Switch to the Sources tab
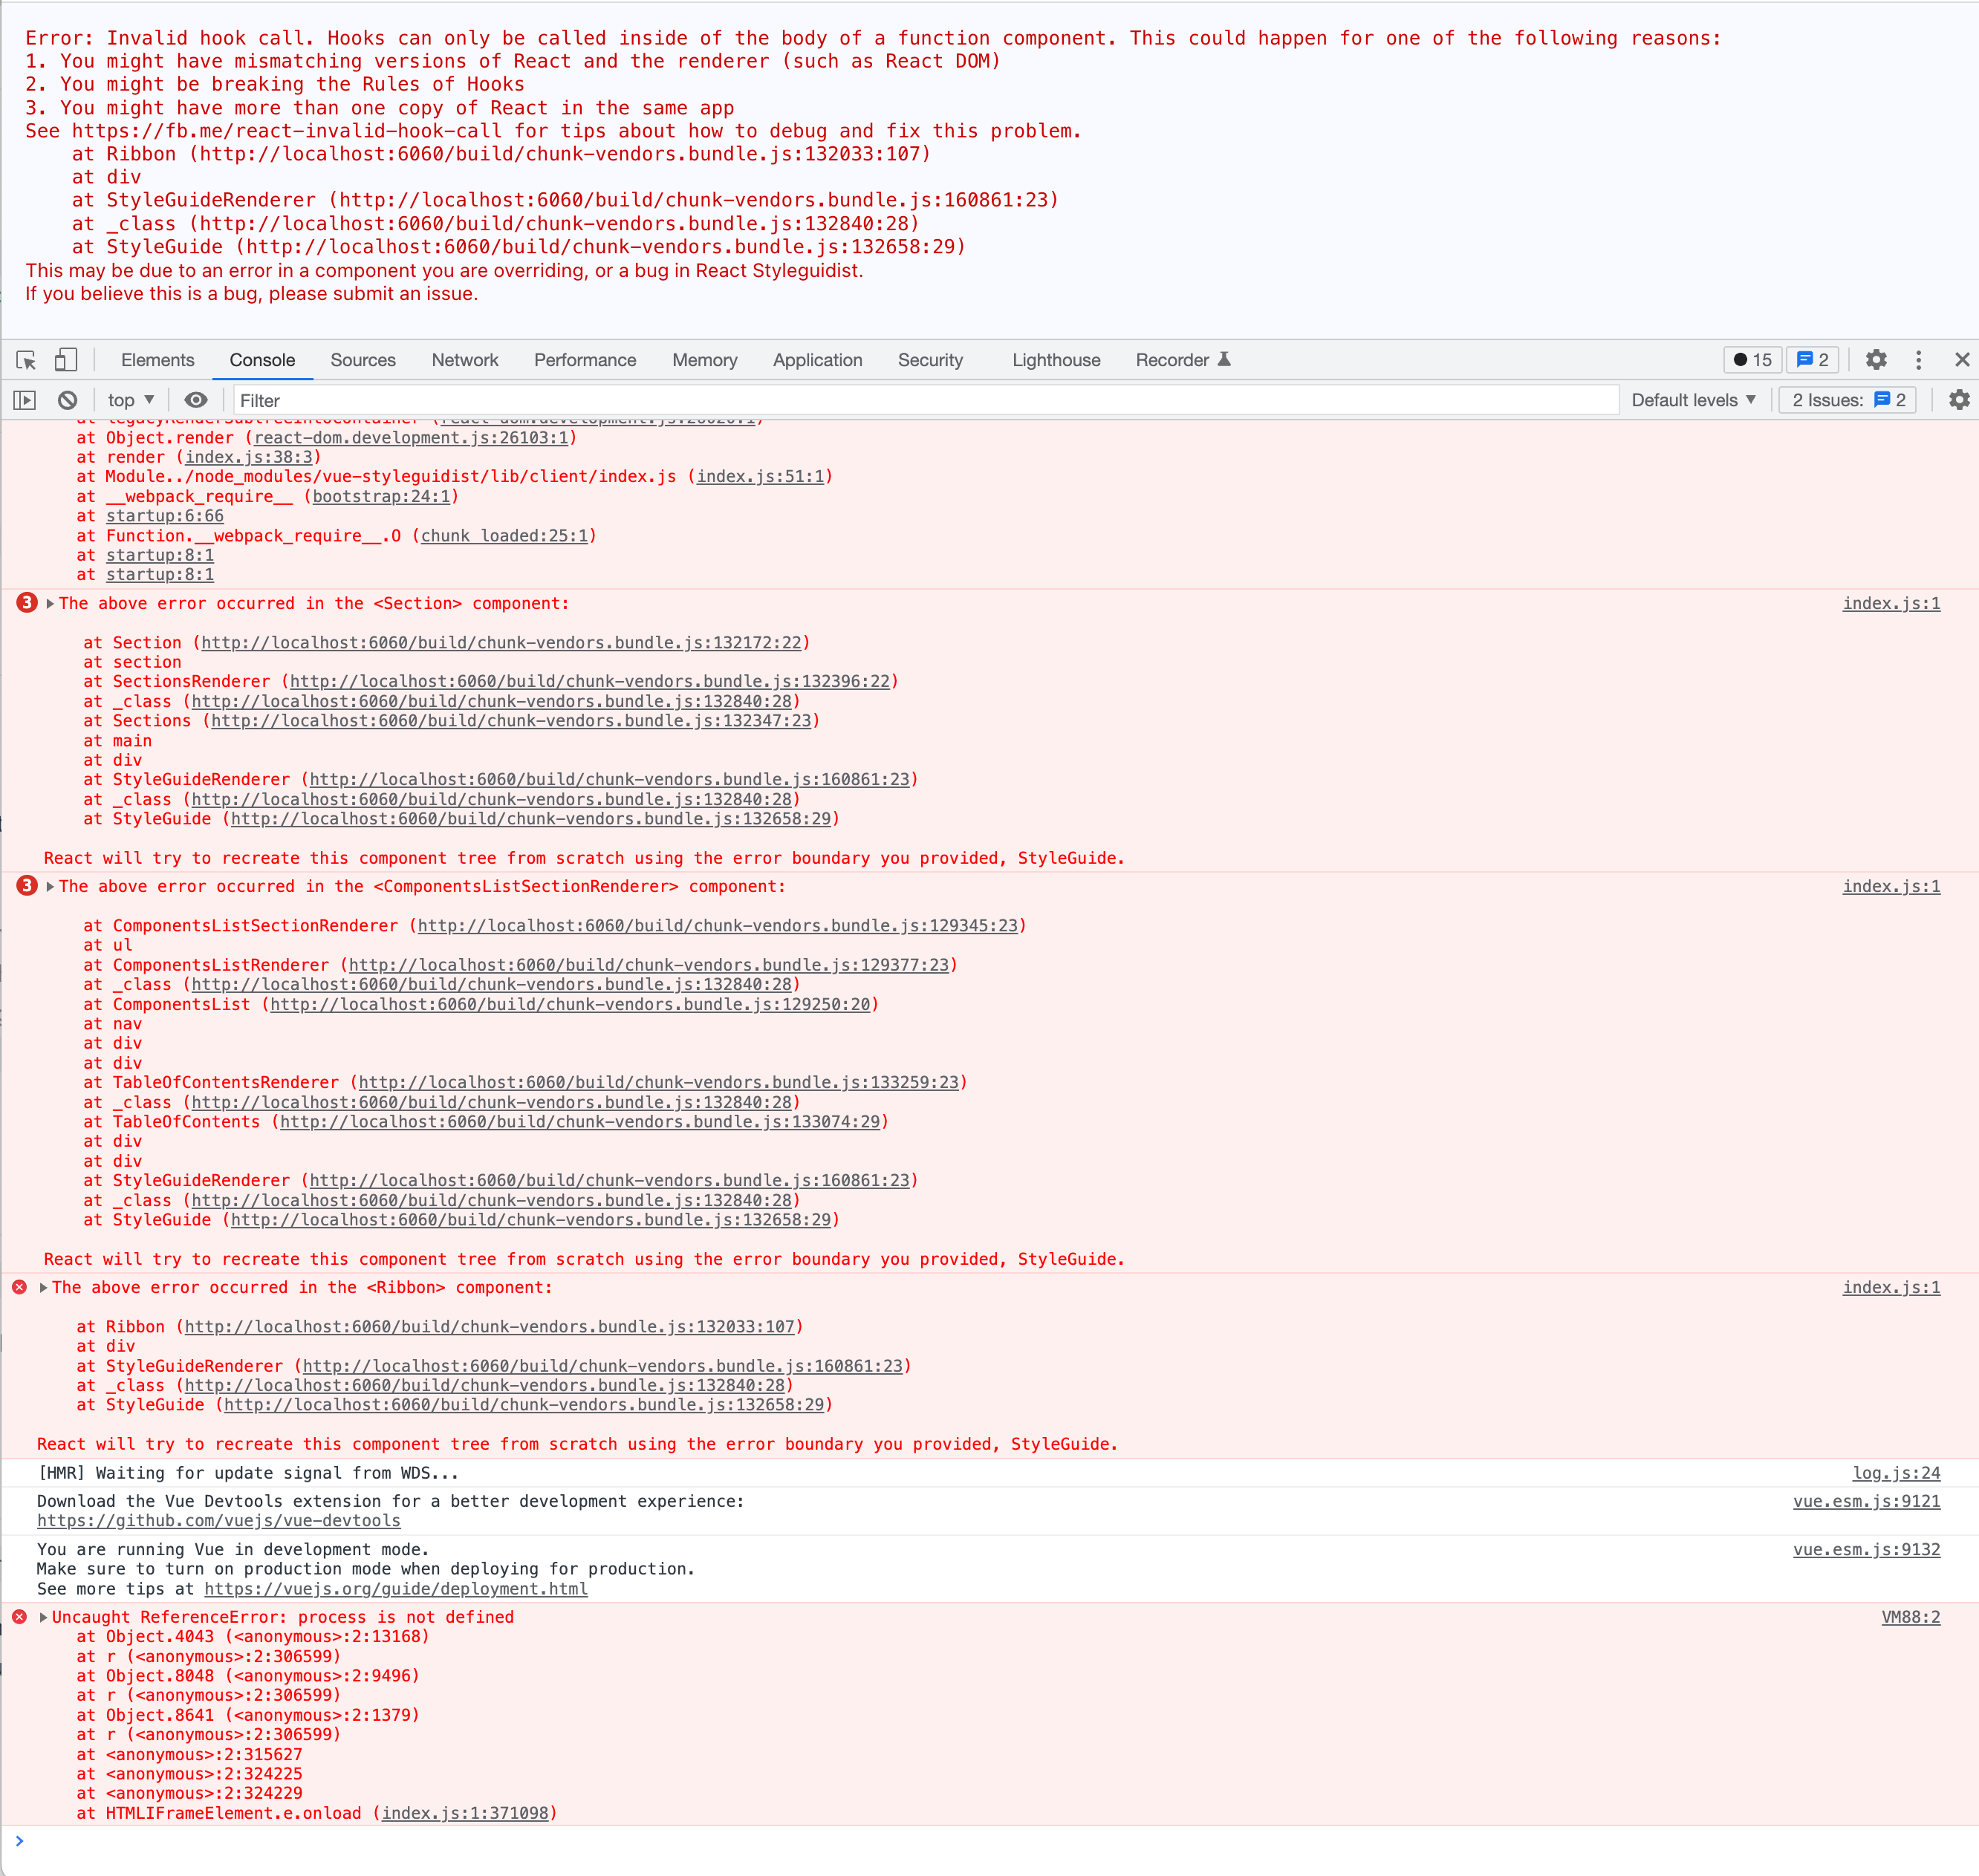Screen dimensions: 1979x1876 tap(363, 360)
